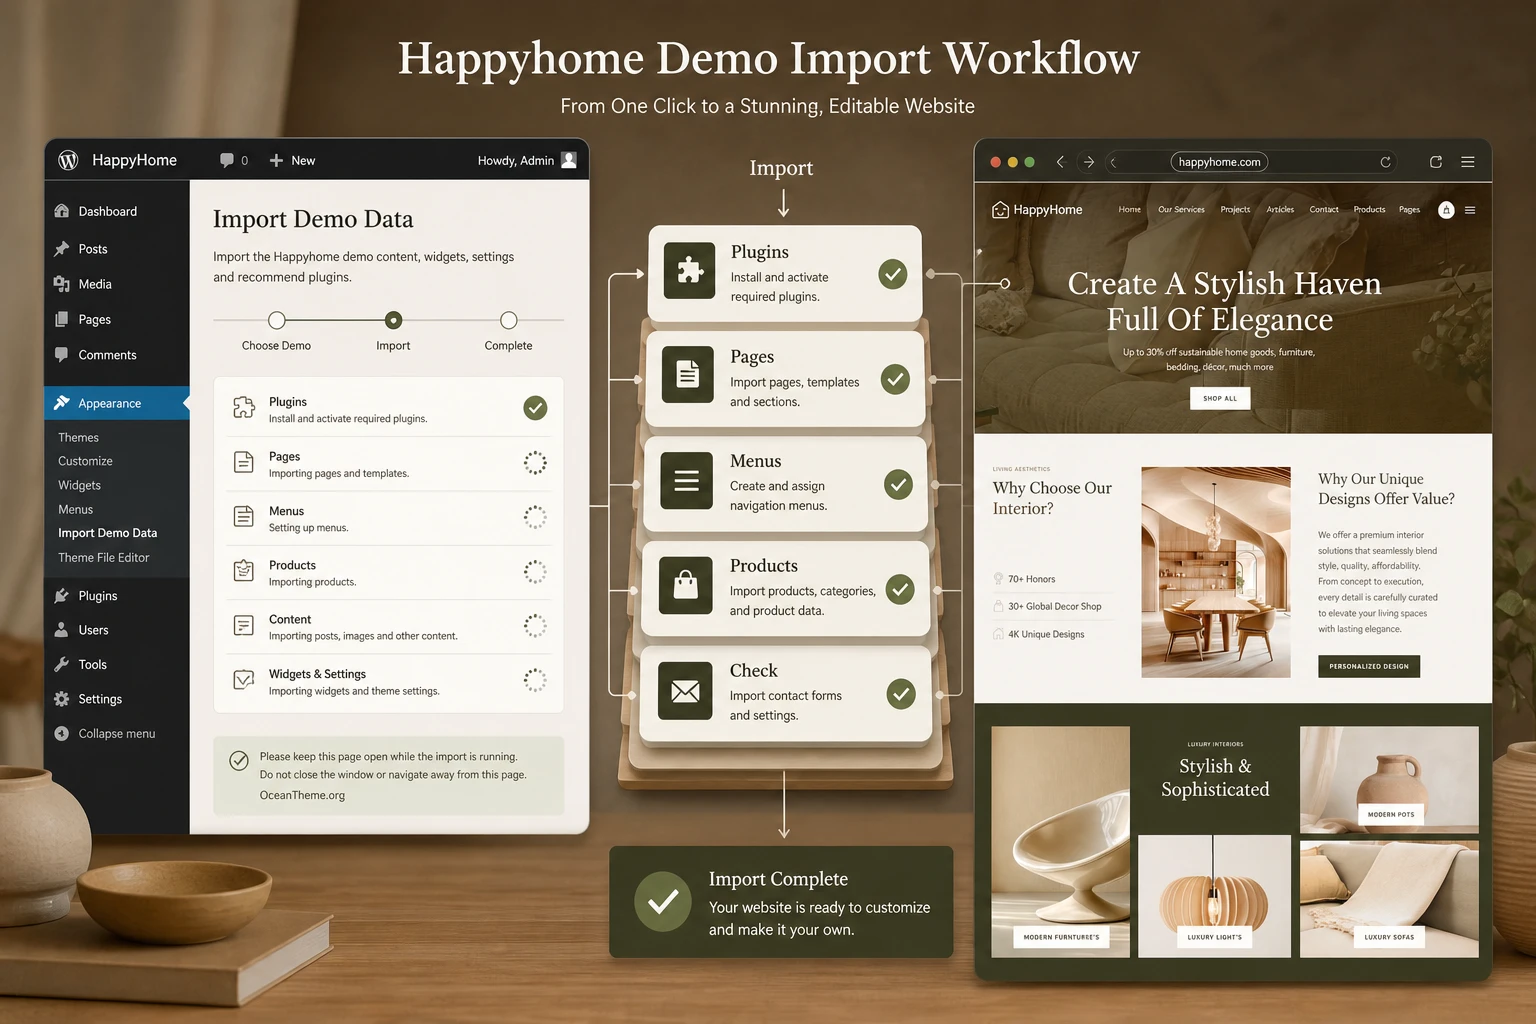1536x1024 pixels.
Task: Click the HappyHome site logo
Action: (x=1037, y=209)
